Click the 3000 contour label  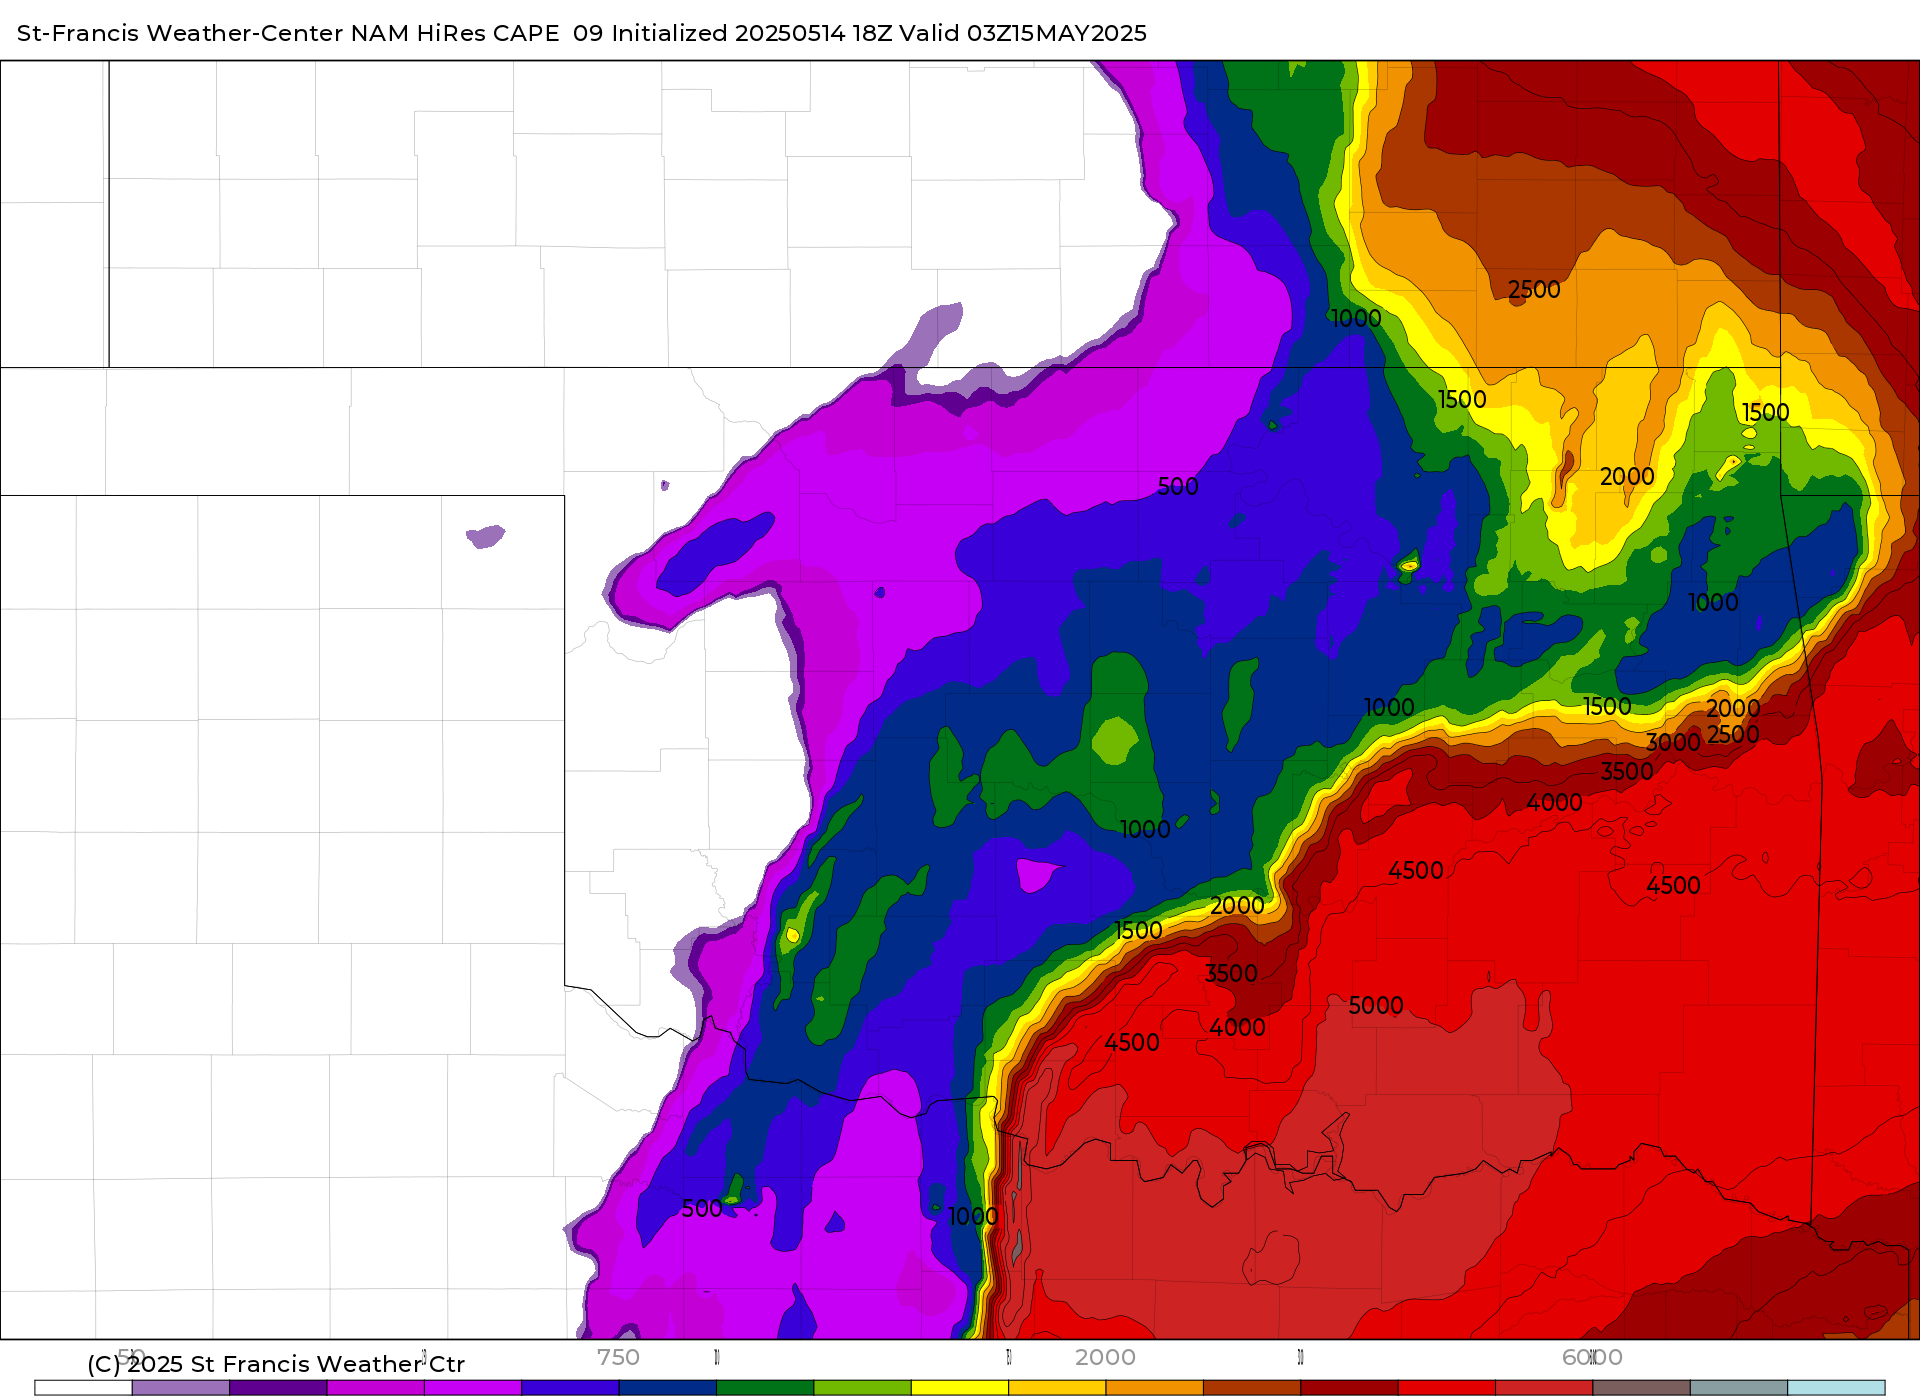[1673, 743]
